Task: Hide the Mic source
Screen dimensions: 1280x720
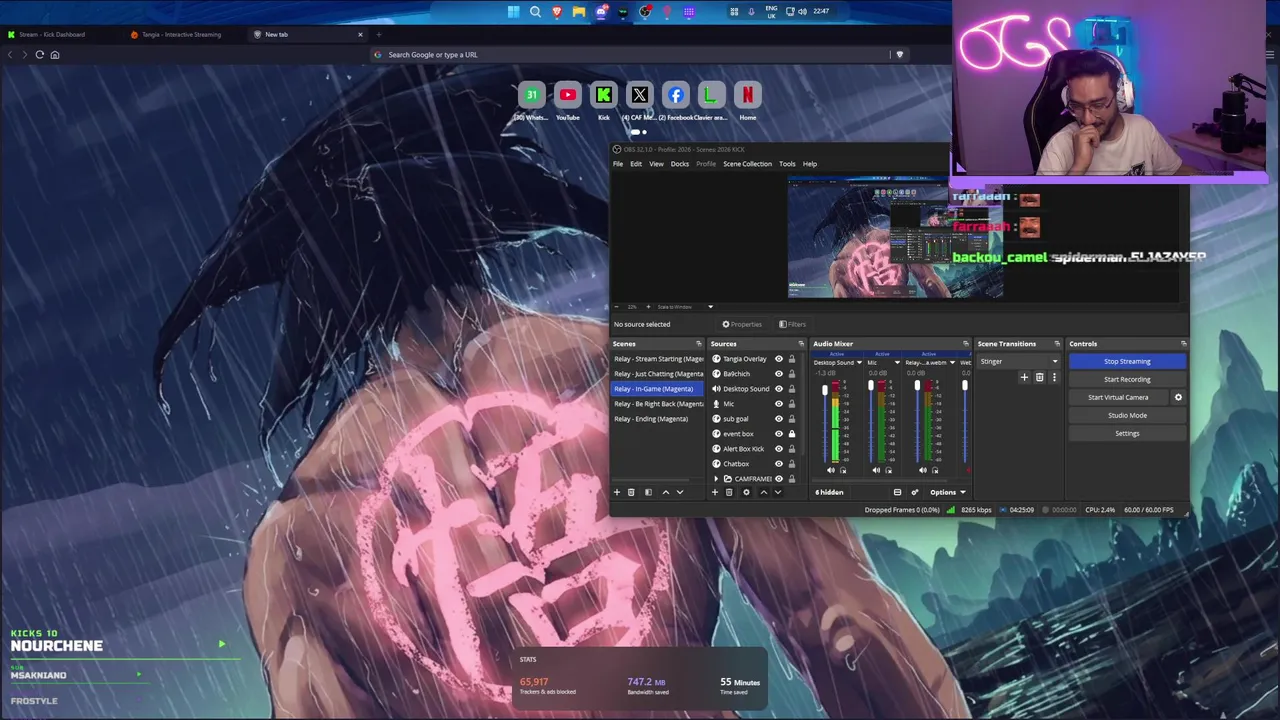Action: [779, 404]
